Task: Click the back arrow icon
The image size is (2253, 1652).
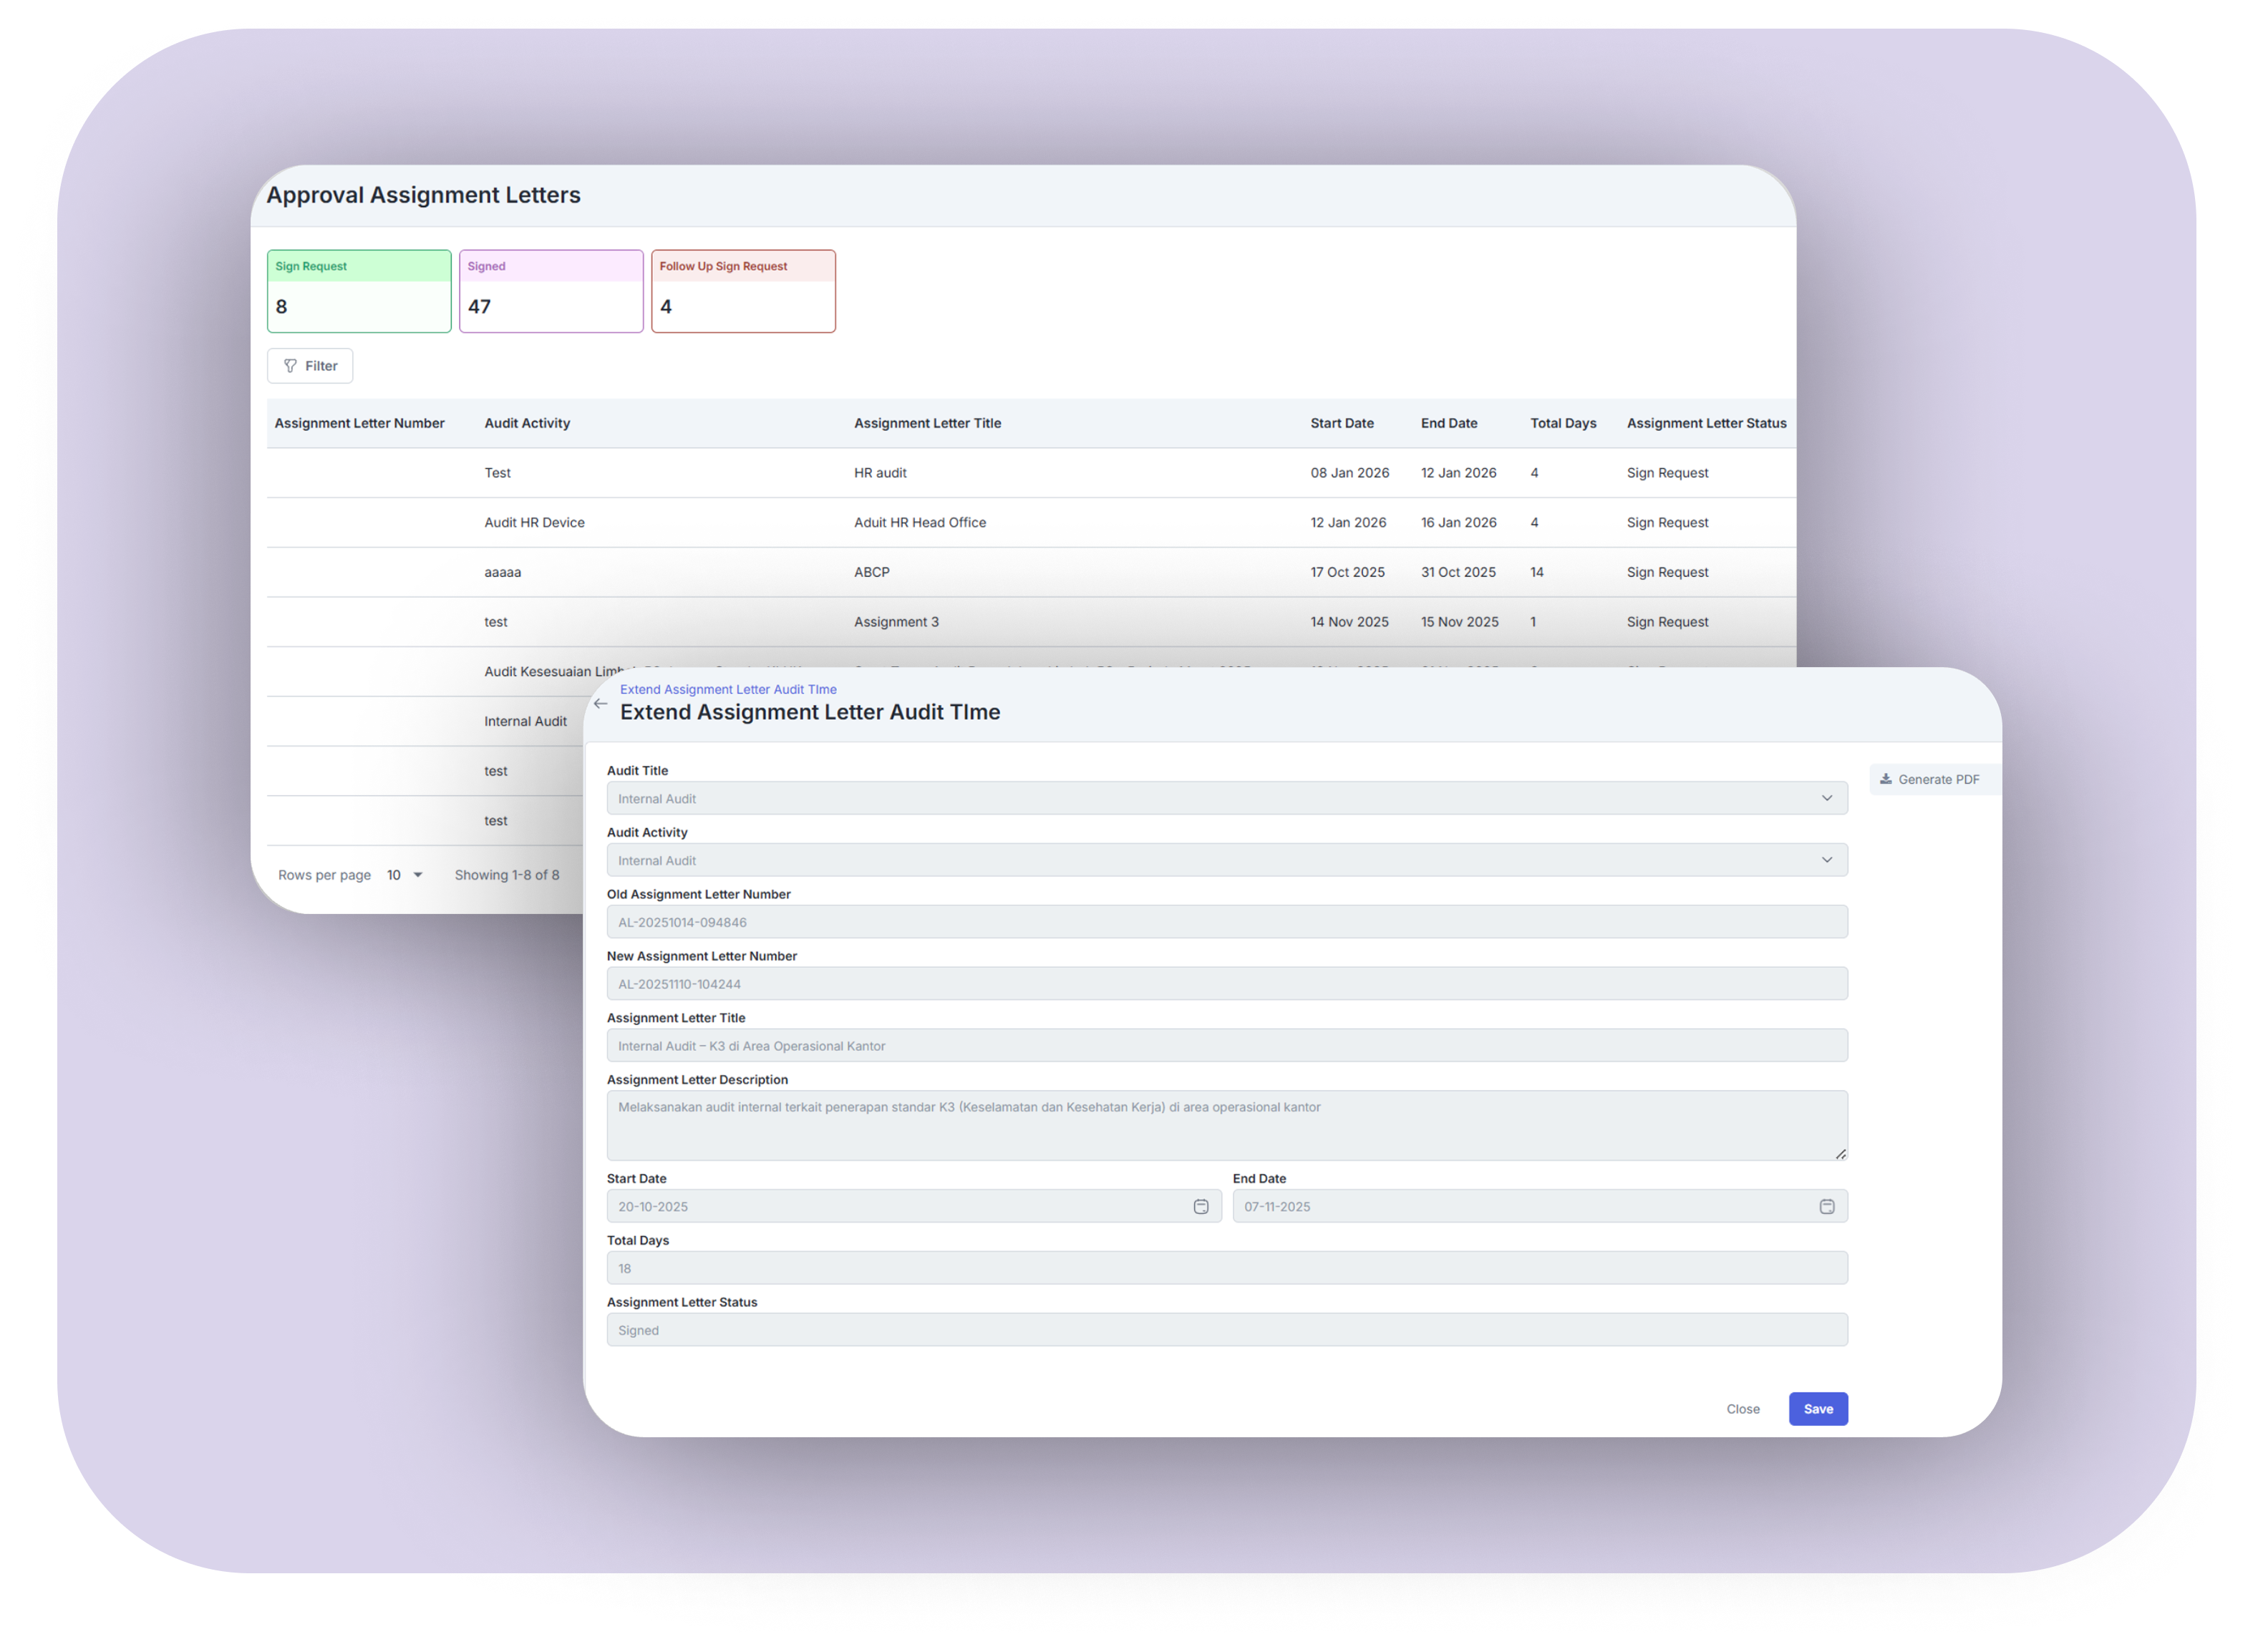Action: (x=600, y=703)
